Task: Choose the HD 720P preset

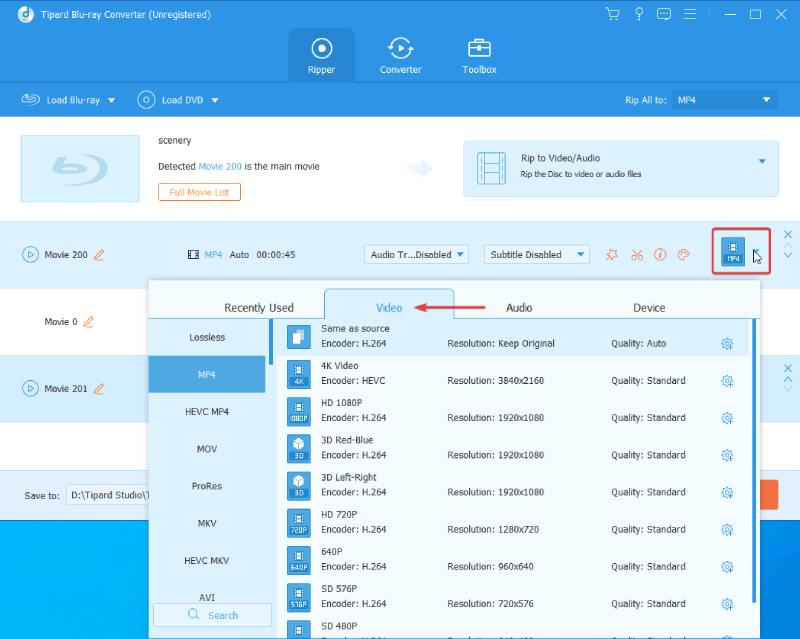Action: 515,523
